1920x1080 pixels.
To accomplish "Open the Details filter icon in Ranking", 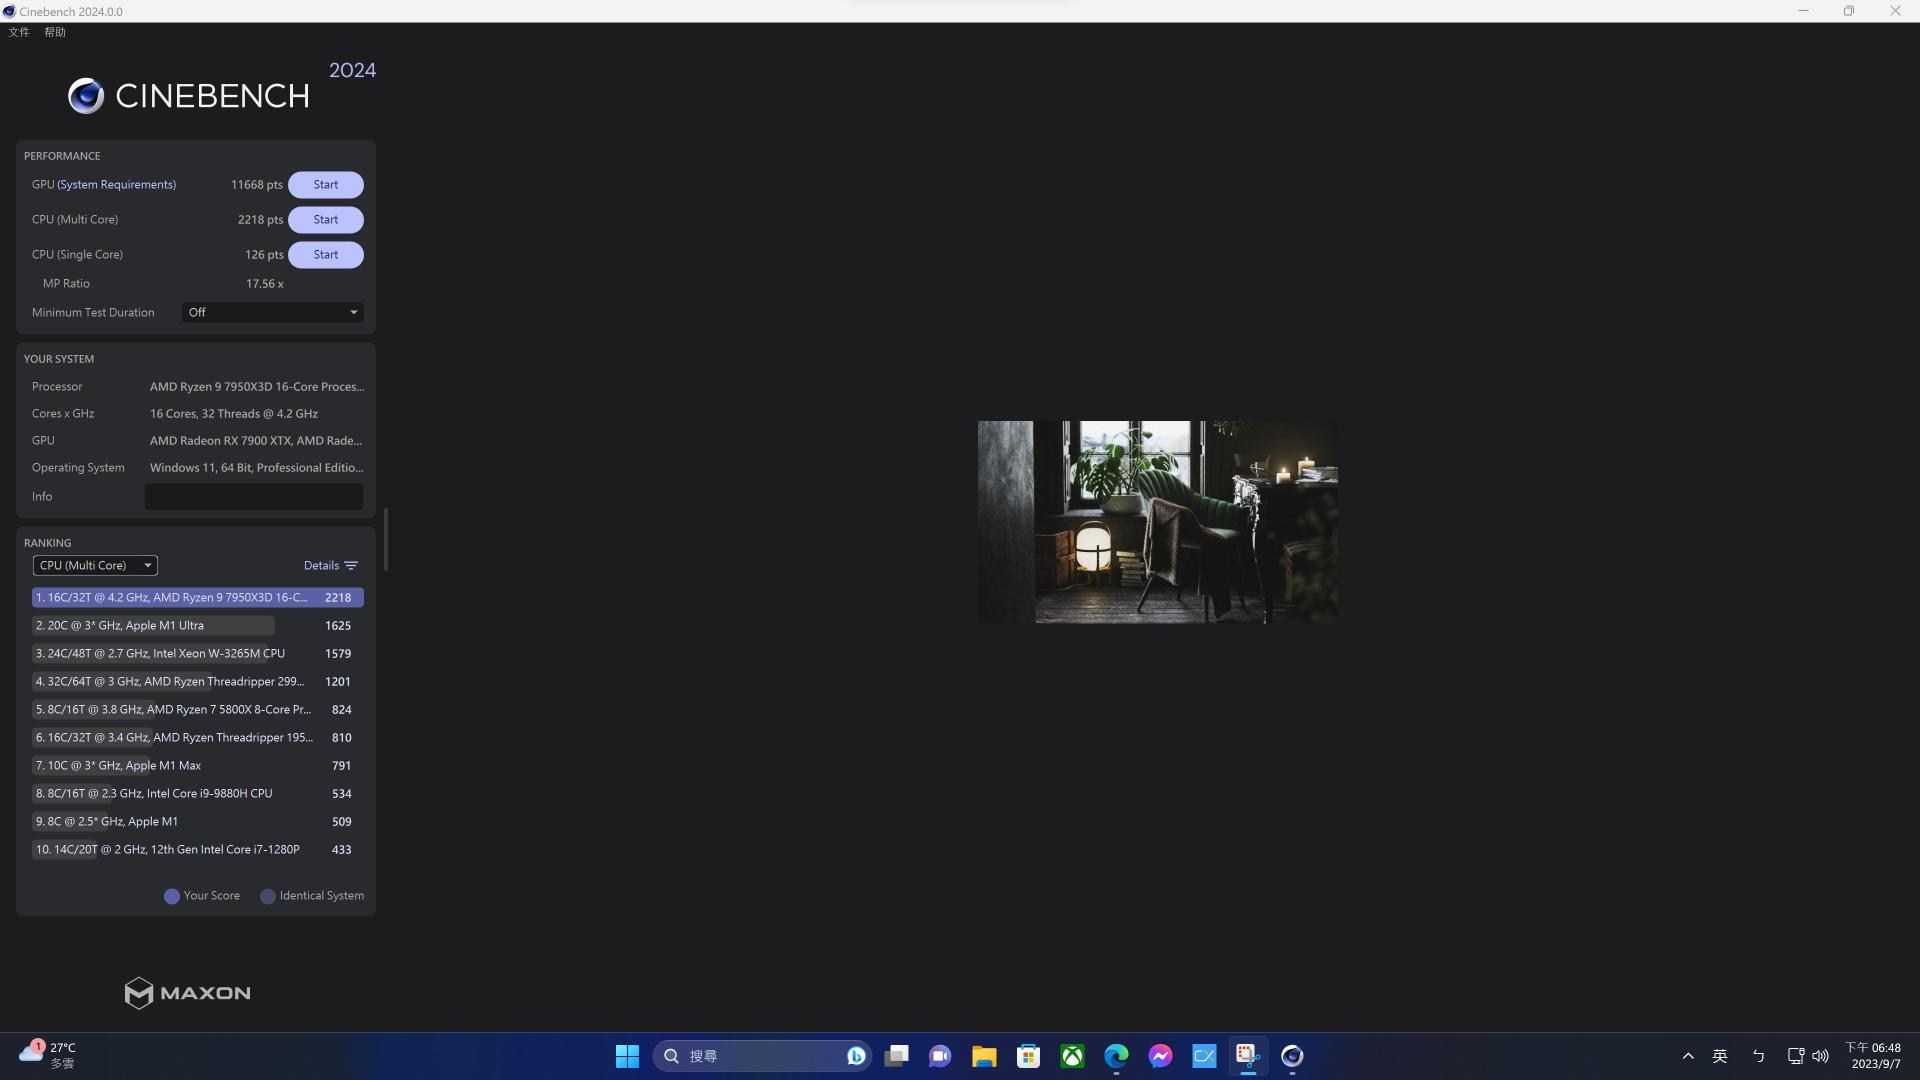I will pos(351,565).
